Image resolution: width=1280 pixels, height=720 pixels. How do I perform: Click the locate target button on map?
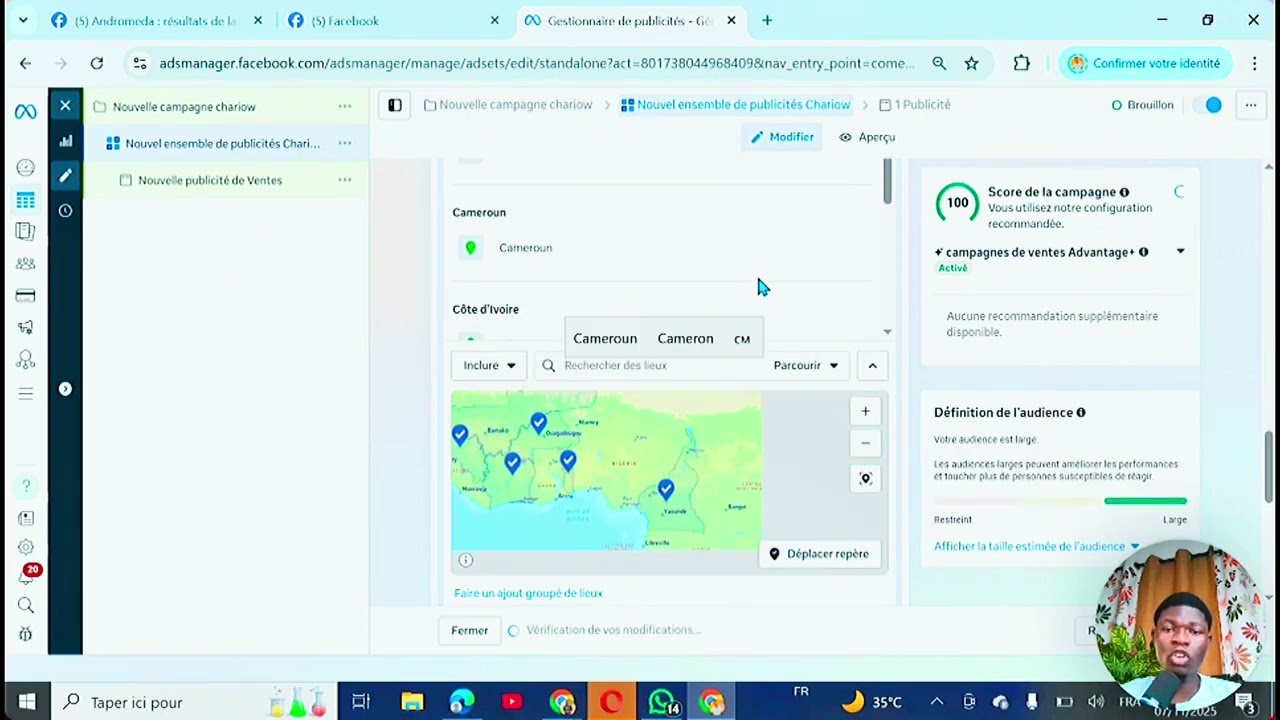pos(866,478)
